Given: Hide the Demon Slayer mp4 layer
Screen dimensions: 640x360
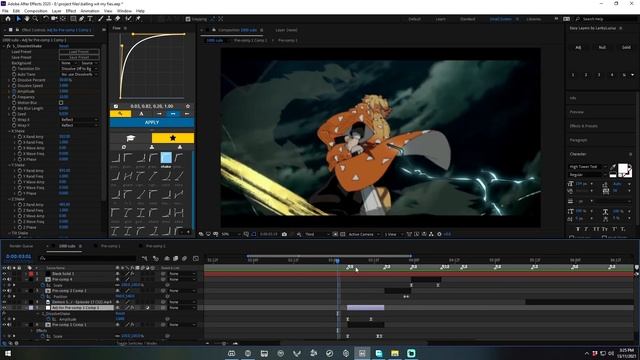Looking at the screenshot, I should click(x=4, y=302).
